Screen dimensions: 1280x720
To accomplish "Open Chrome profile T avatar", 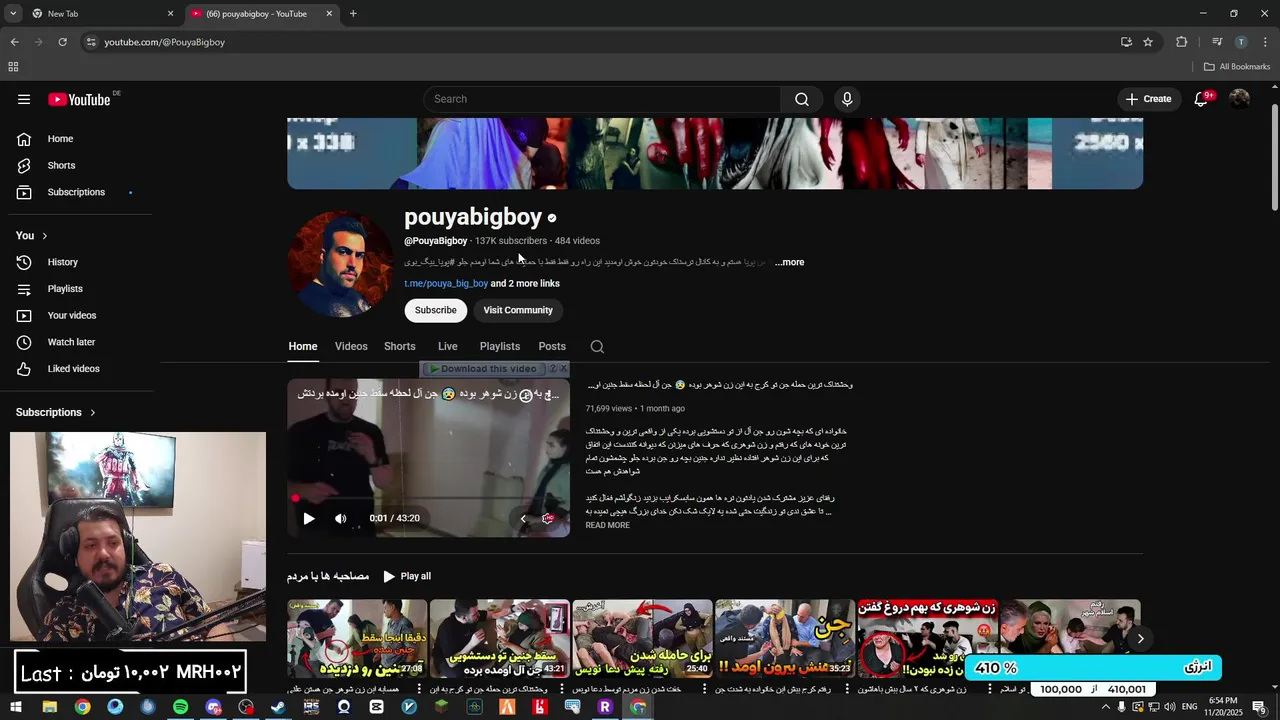I will (1241, 42).
